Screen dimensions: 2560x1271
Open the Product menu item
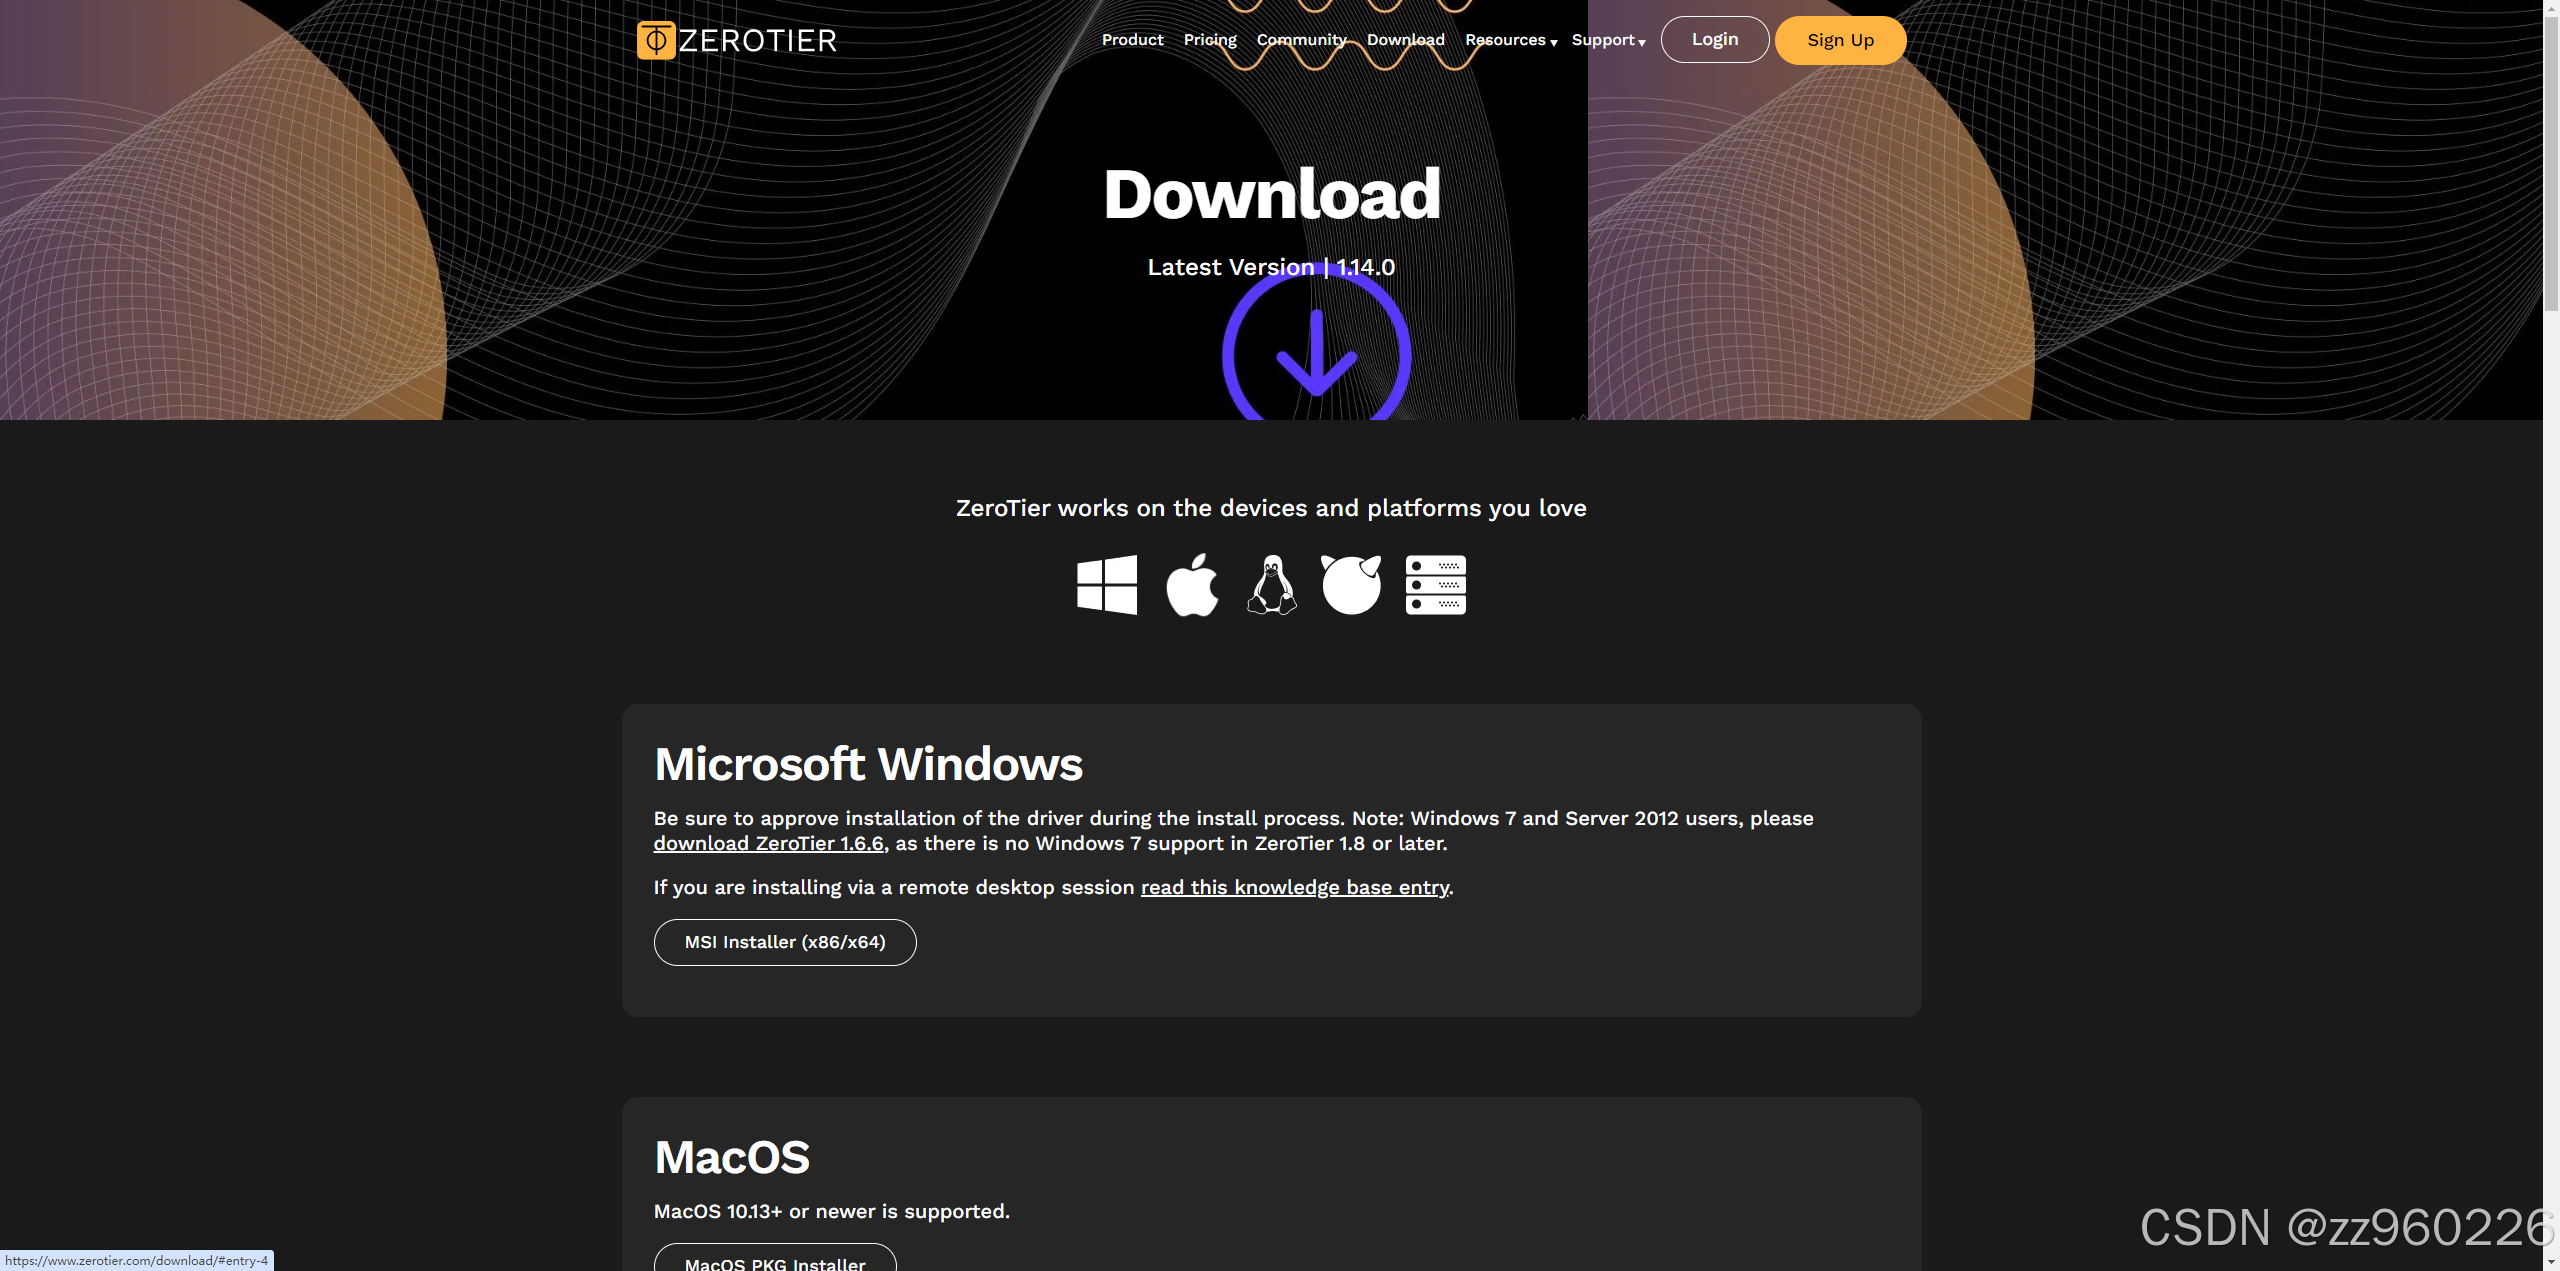(x=1132, y=40)
